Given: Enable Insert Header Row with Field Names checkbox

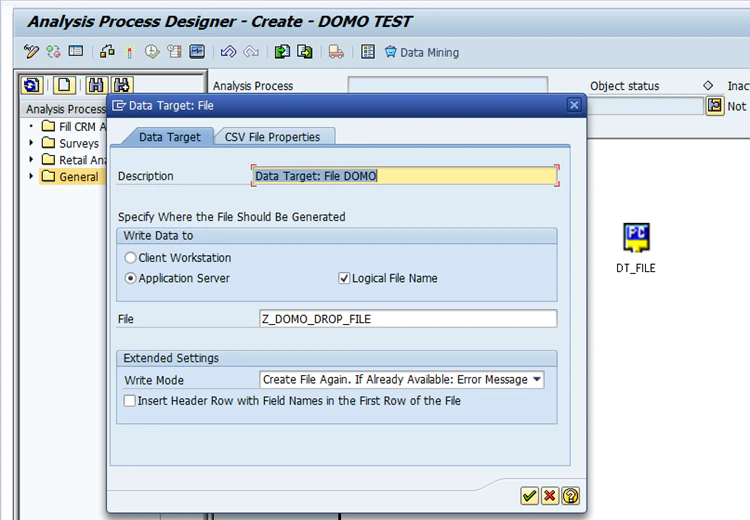Looking at the screenshot, I should click(130, 401).
